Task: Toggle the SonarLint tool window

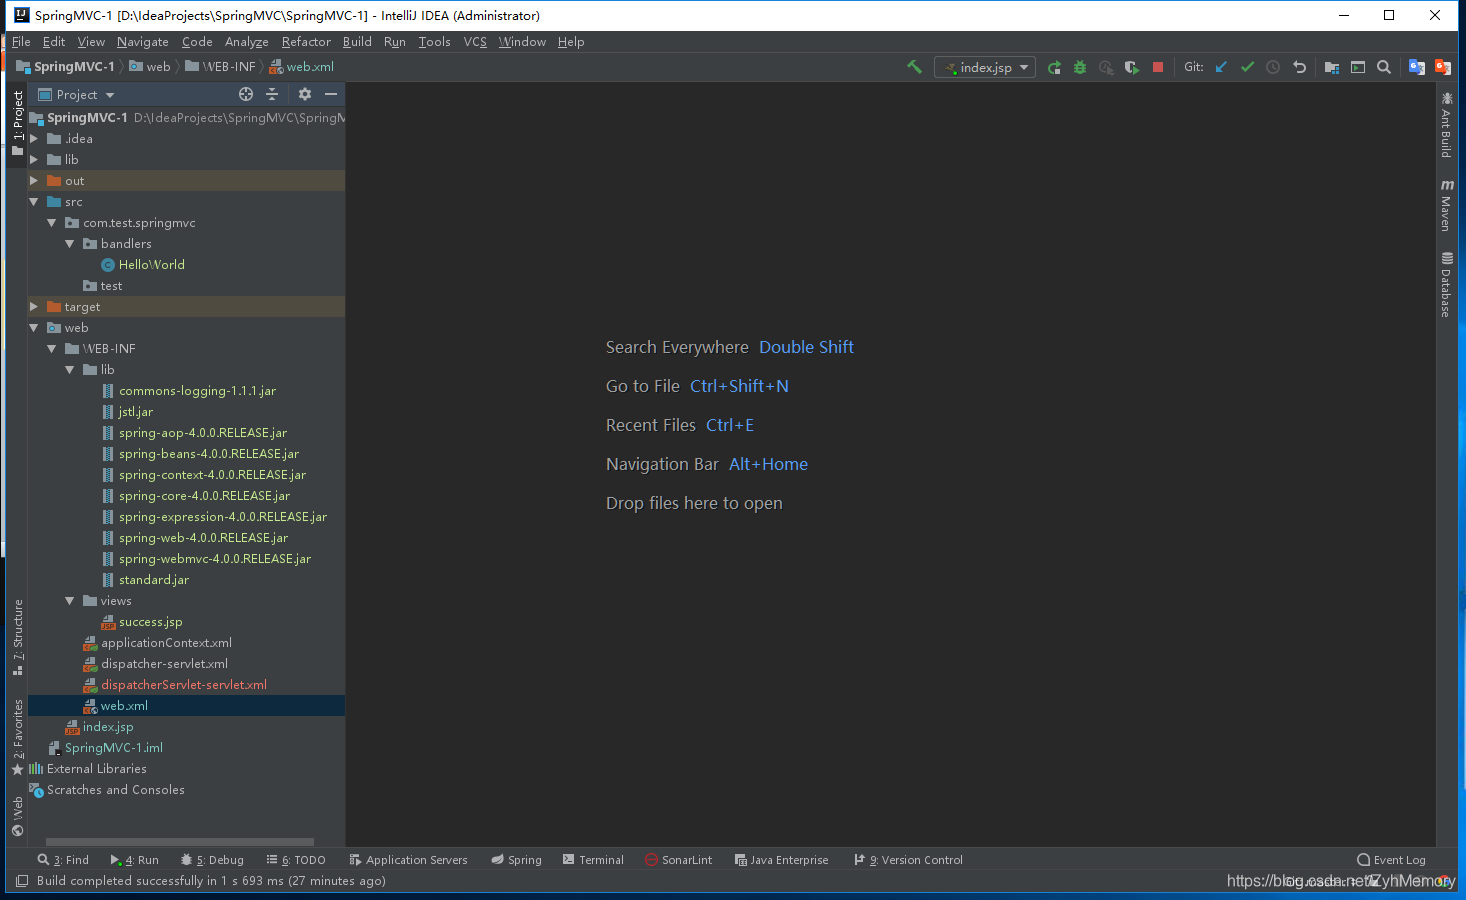Action: [679, 860]
